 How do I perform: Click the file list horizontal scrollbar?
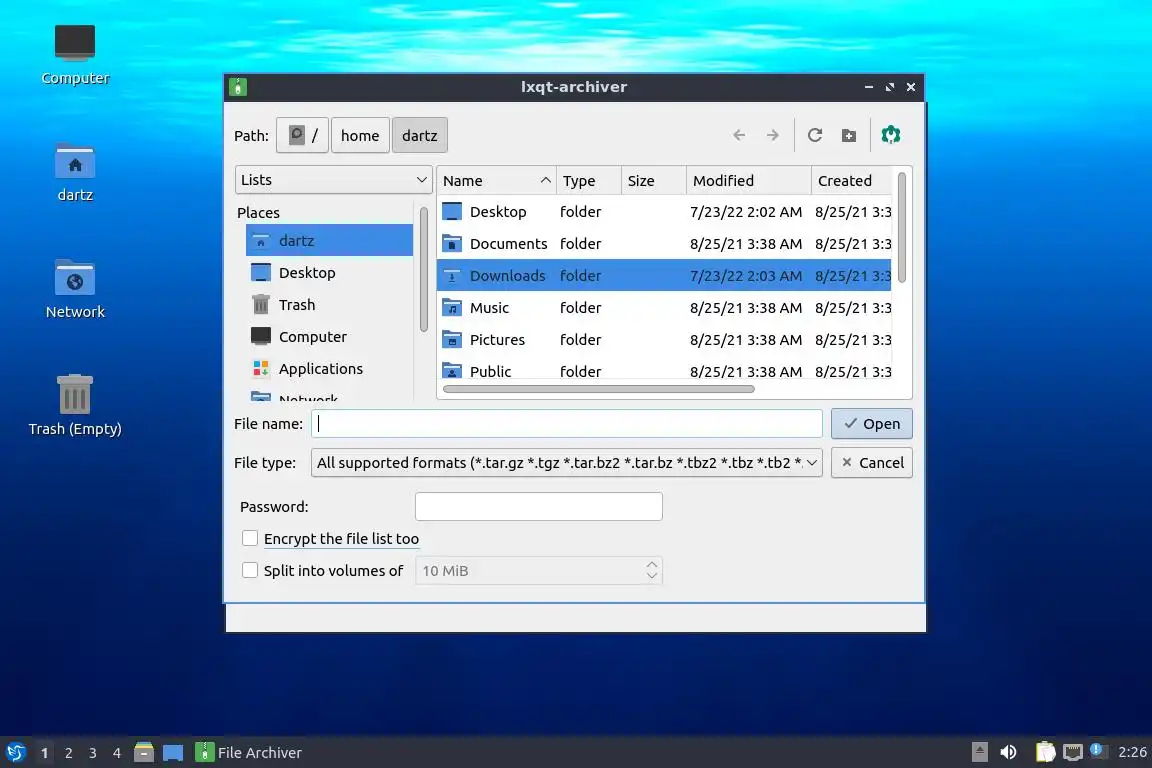pos(599,389)
